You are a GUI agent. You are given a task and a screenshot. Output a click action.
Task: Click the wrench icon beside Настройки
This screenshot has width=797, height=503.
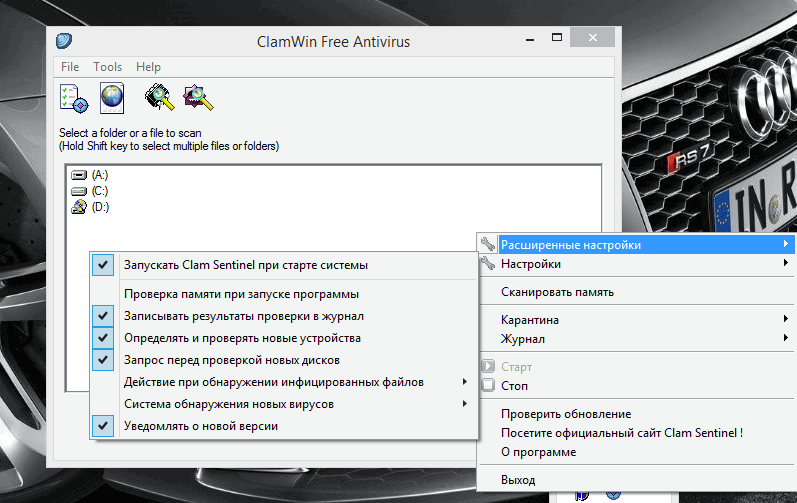488,263
